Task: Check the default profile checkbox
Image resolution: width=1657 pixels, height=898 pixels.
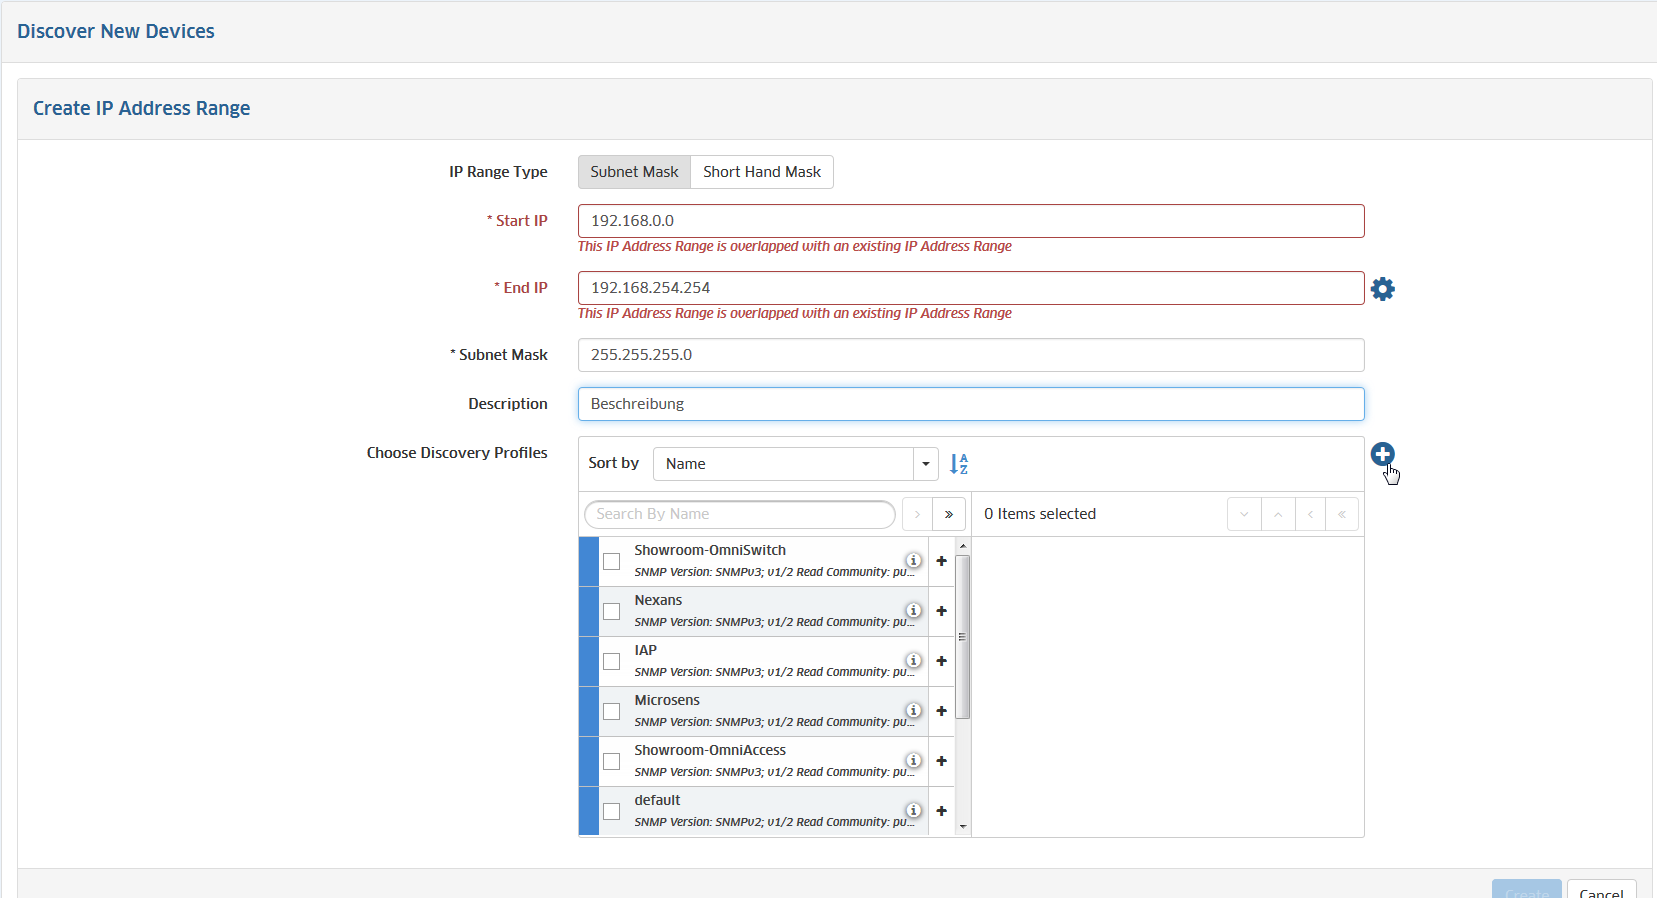Action: coord(611,811)
